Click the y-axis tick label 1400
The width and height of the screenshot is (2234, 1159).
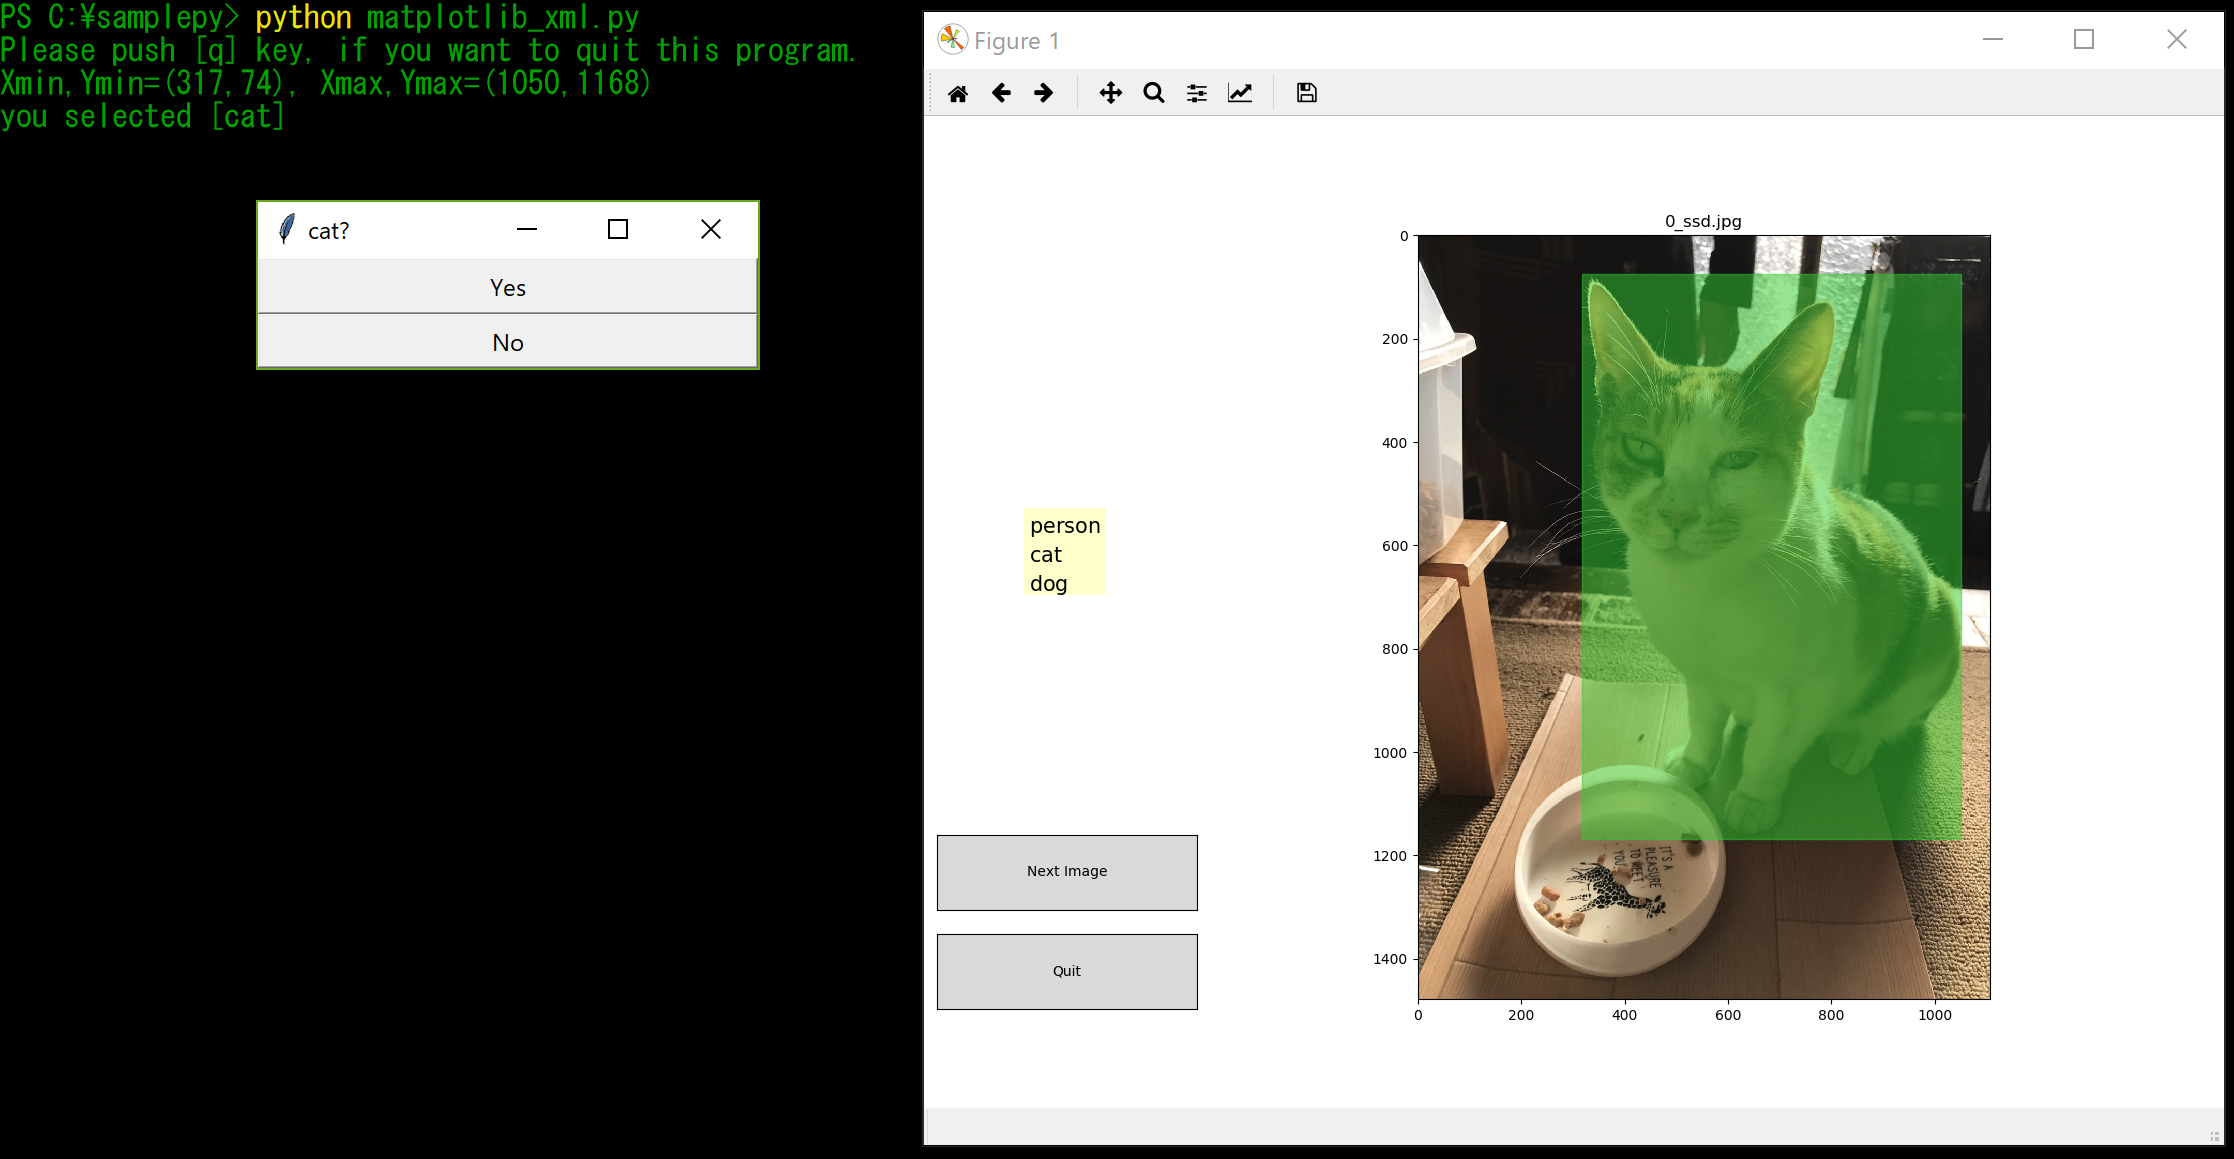[x=1390, y=959]
